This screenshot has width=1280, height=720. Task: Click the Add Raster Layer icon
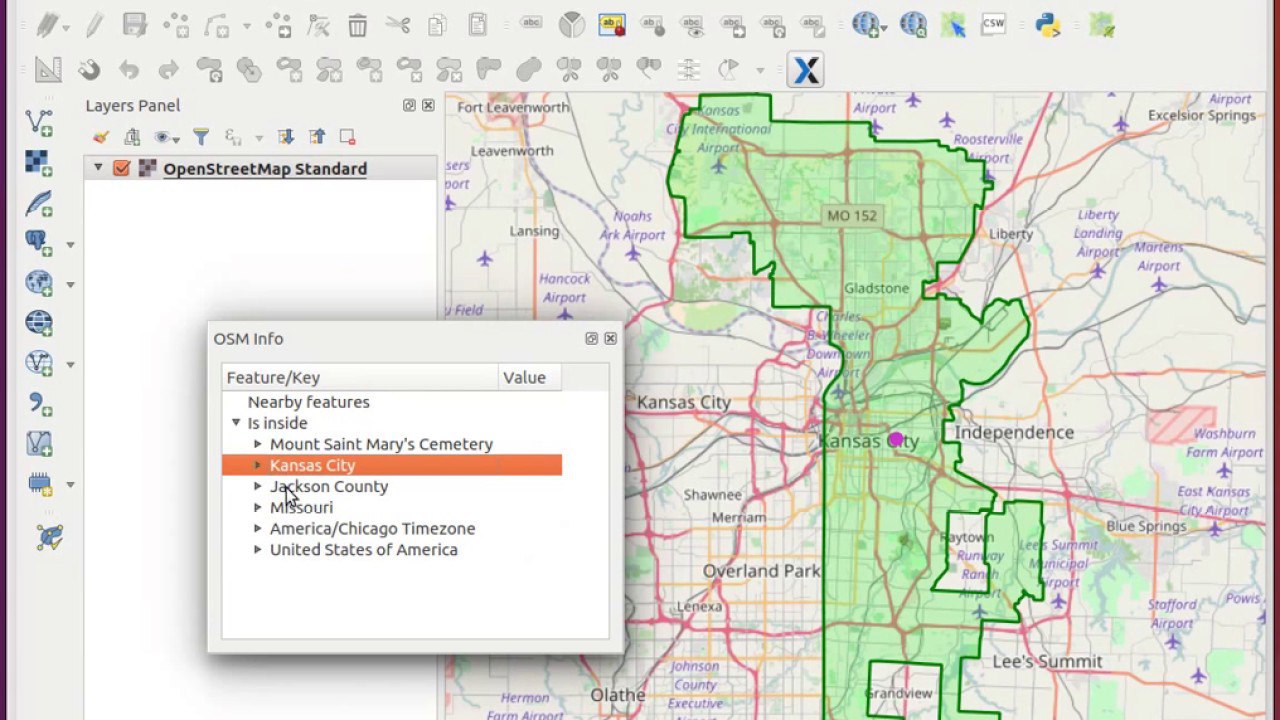pos(39,163)
